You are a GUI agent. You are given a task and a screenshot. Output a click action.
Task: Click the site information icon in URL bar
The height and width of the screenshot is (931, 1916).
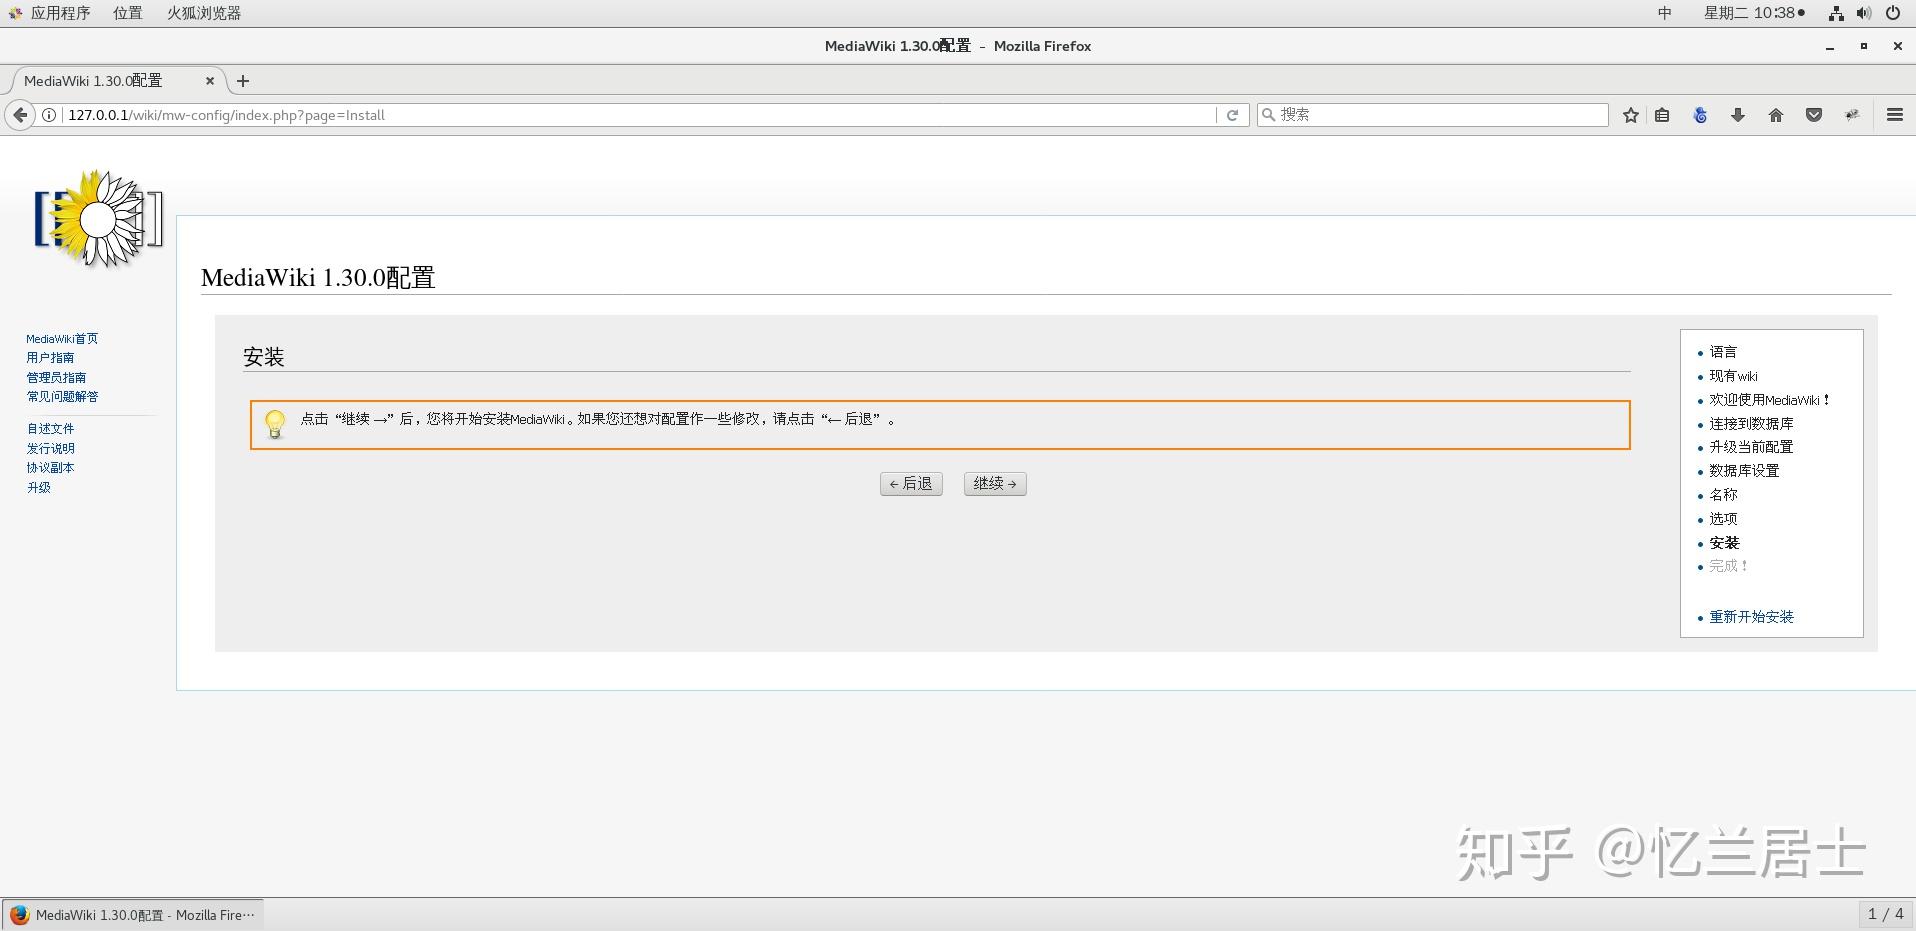click(x=49, y=115)
